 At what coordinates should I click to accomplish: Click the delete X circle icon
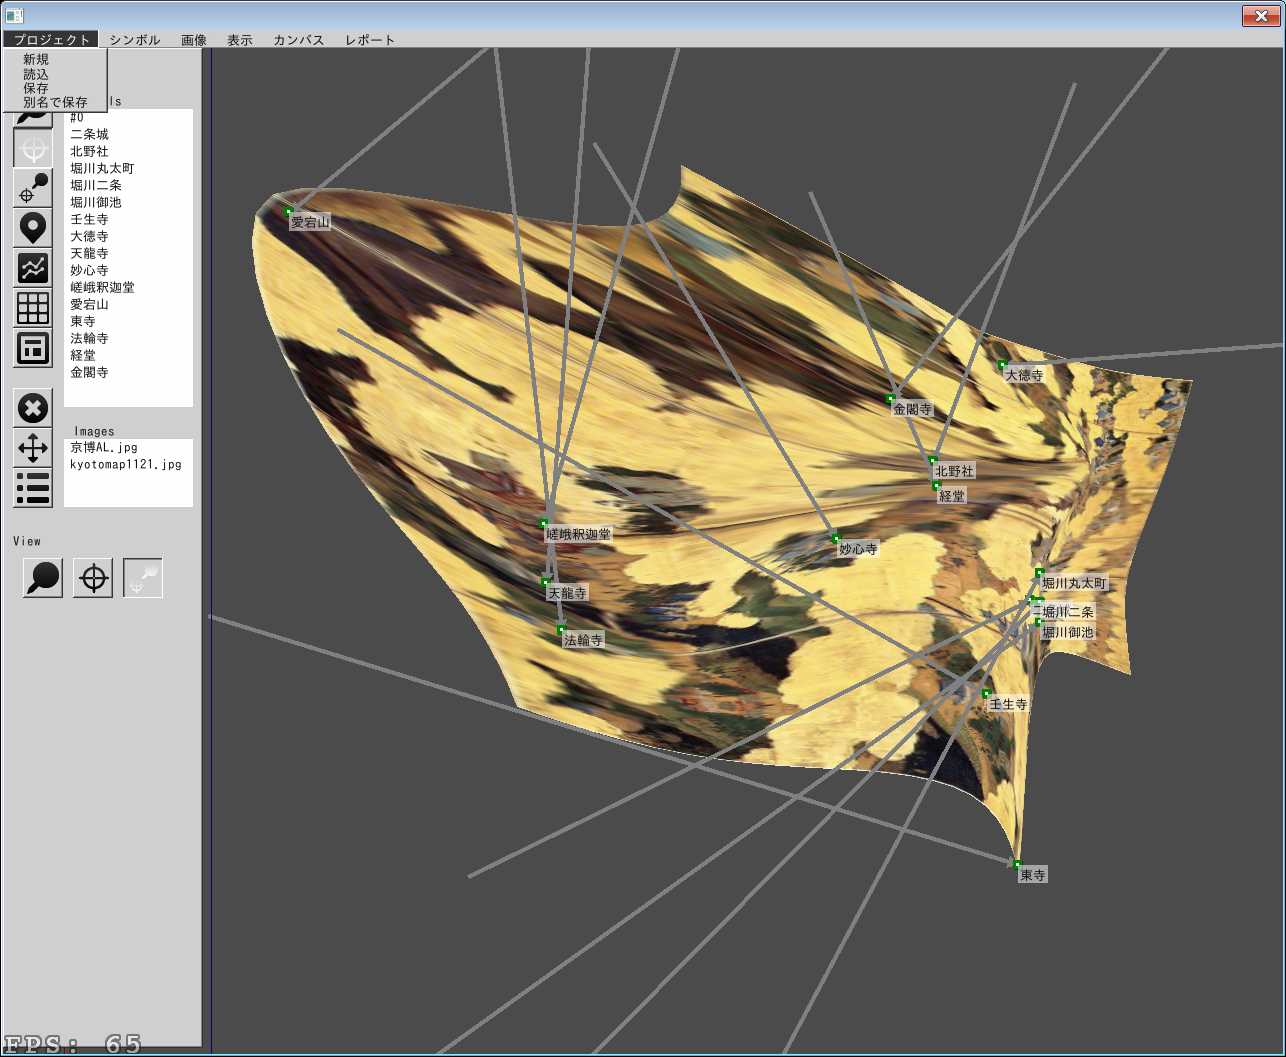pos(33,408)
